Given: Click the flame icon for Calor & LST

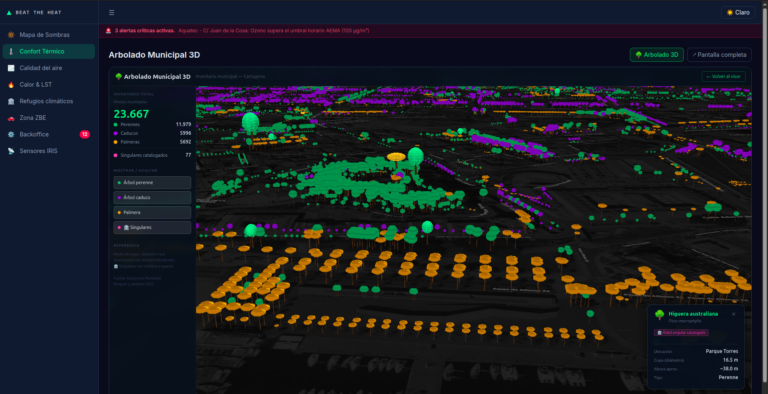Looking at the screenshot, I should (x=11, y=85).
